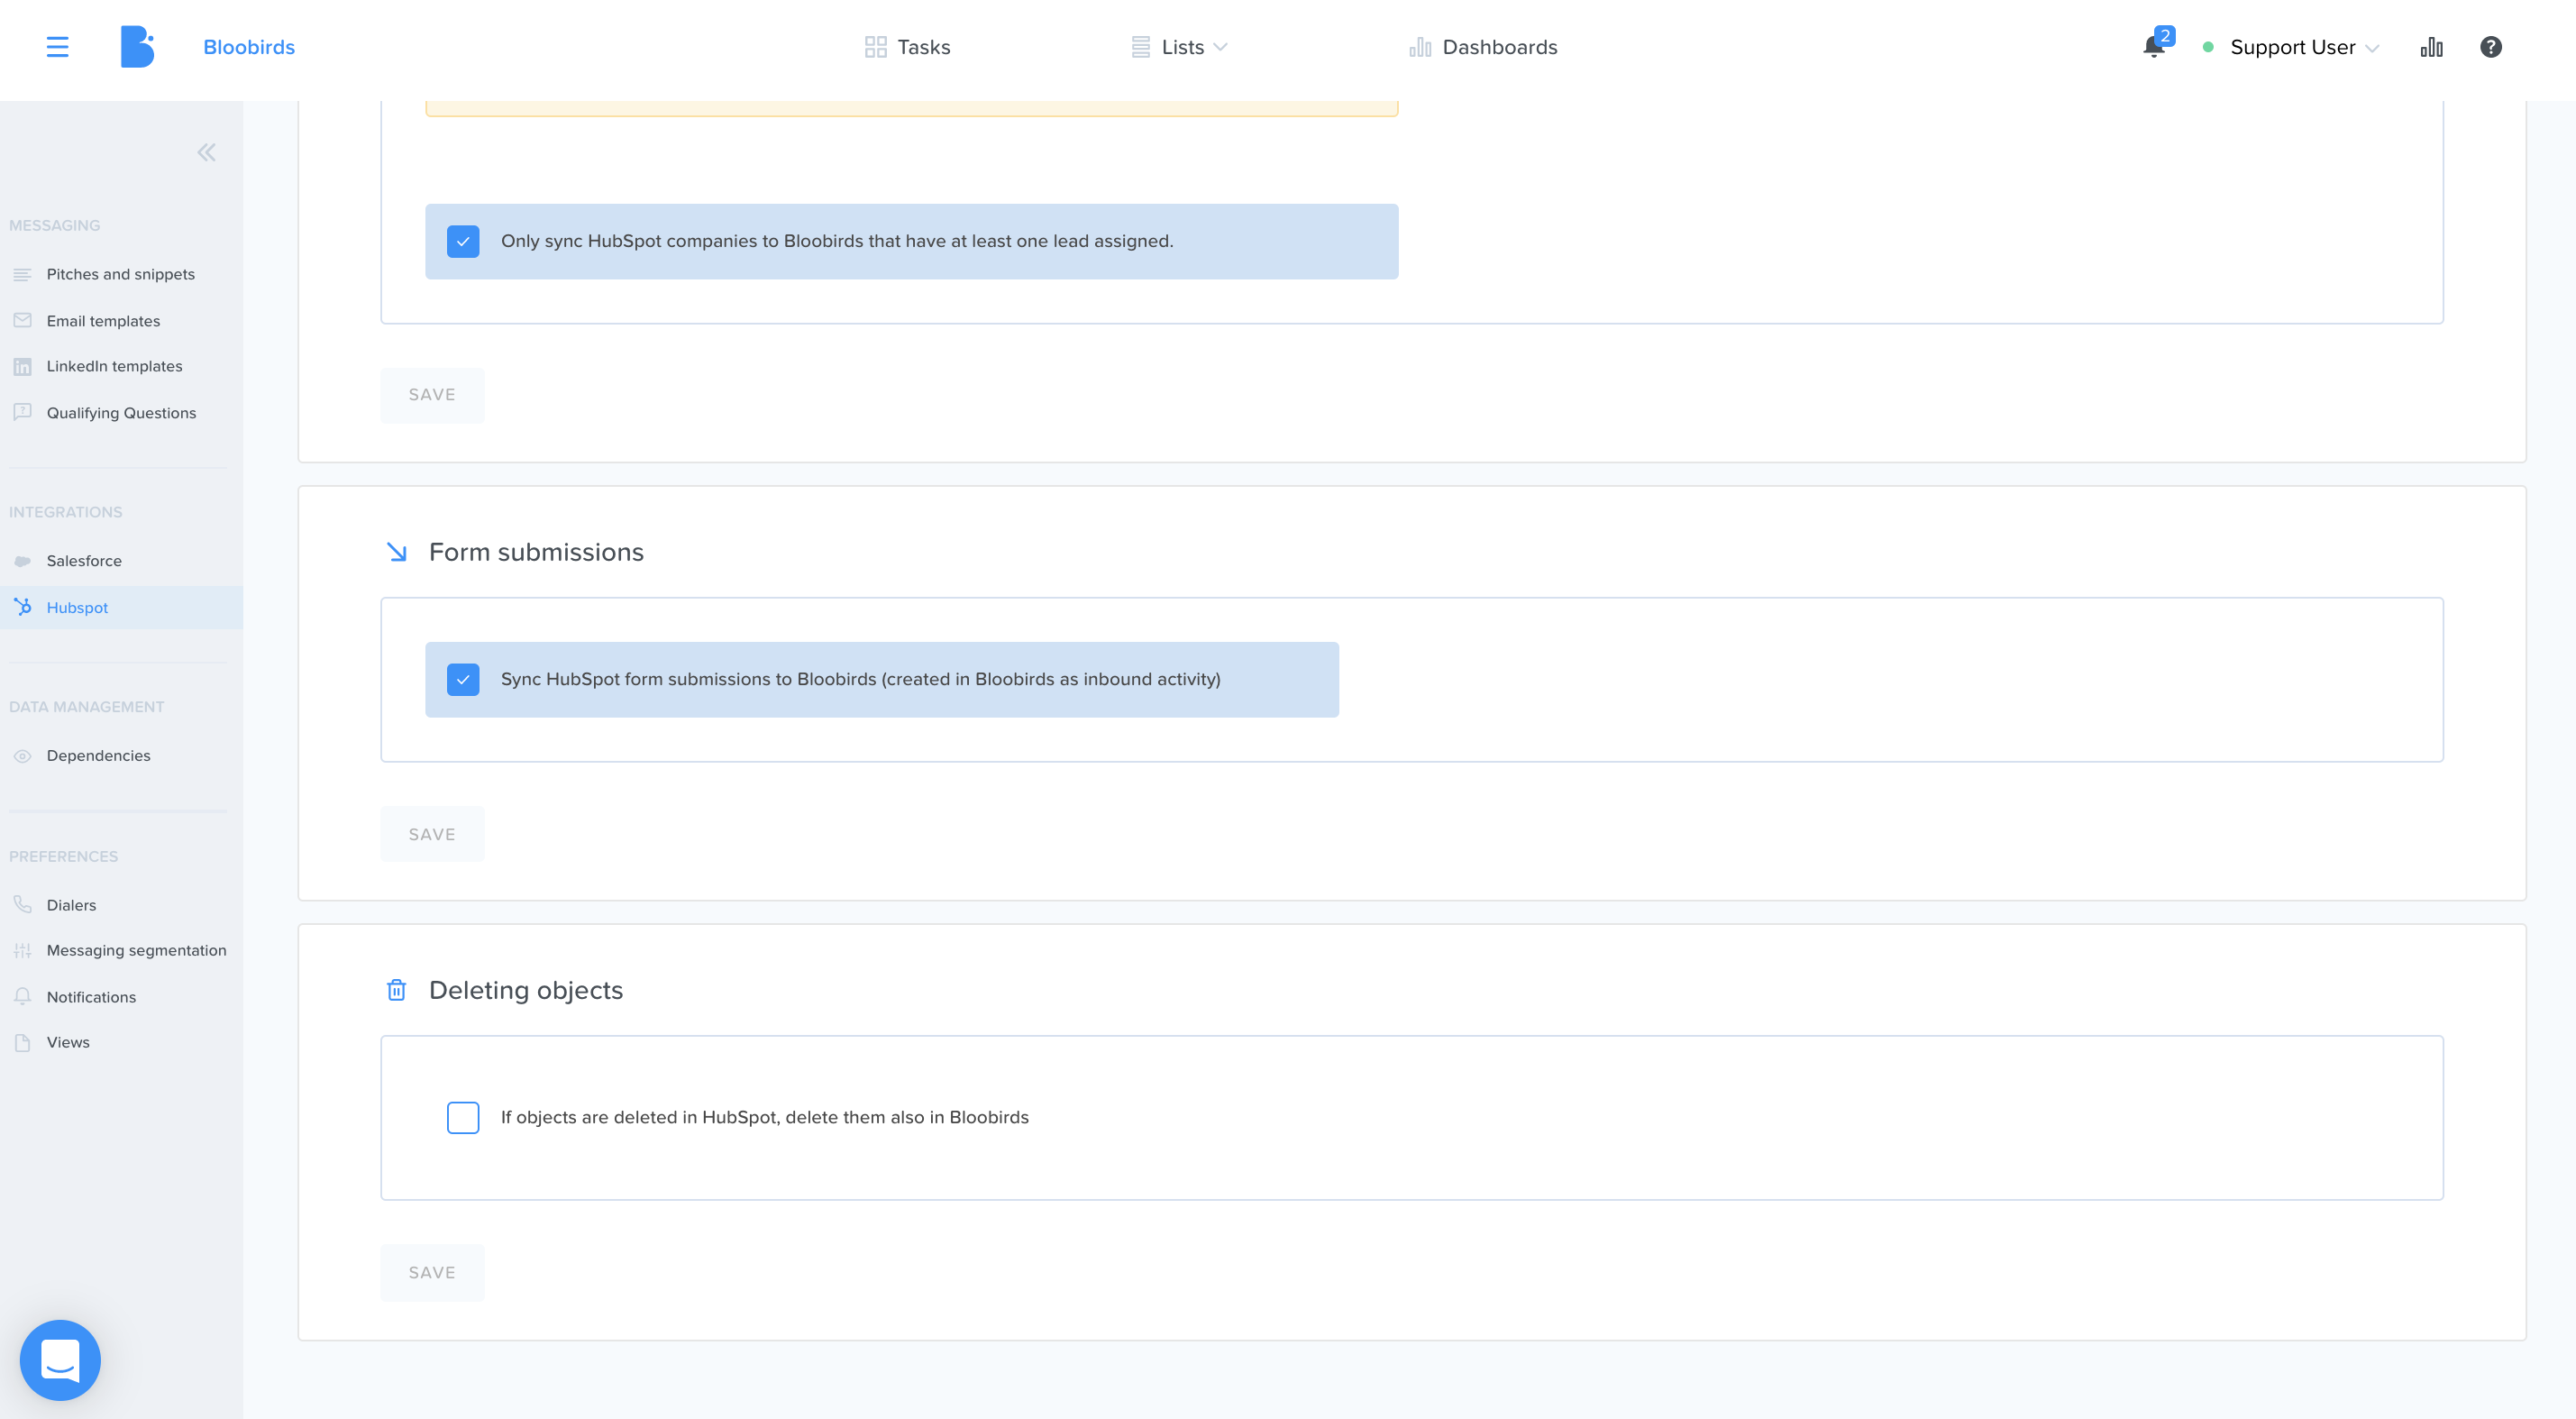The image size is (2576, 1419).
Task: Uncheck sync HubSpot form submissions checkbox
Action: coord(463,679)
